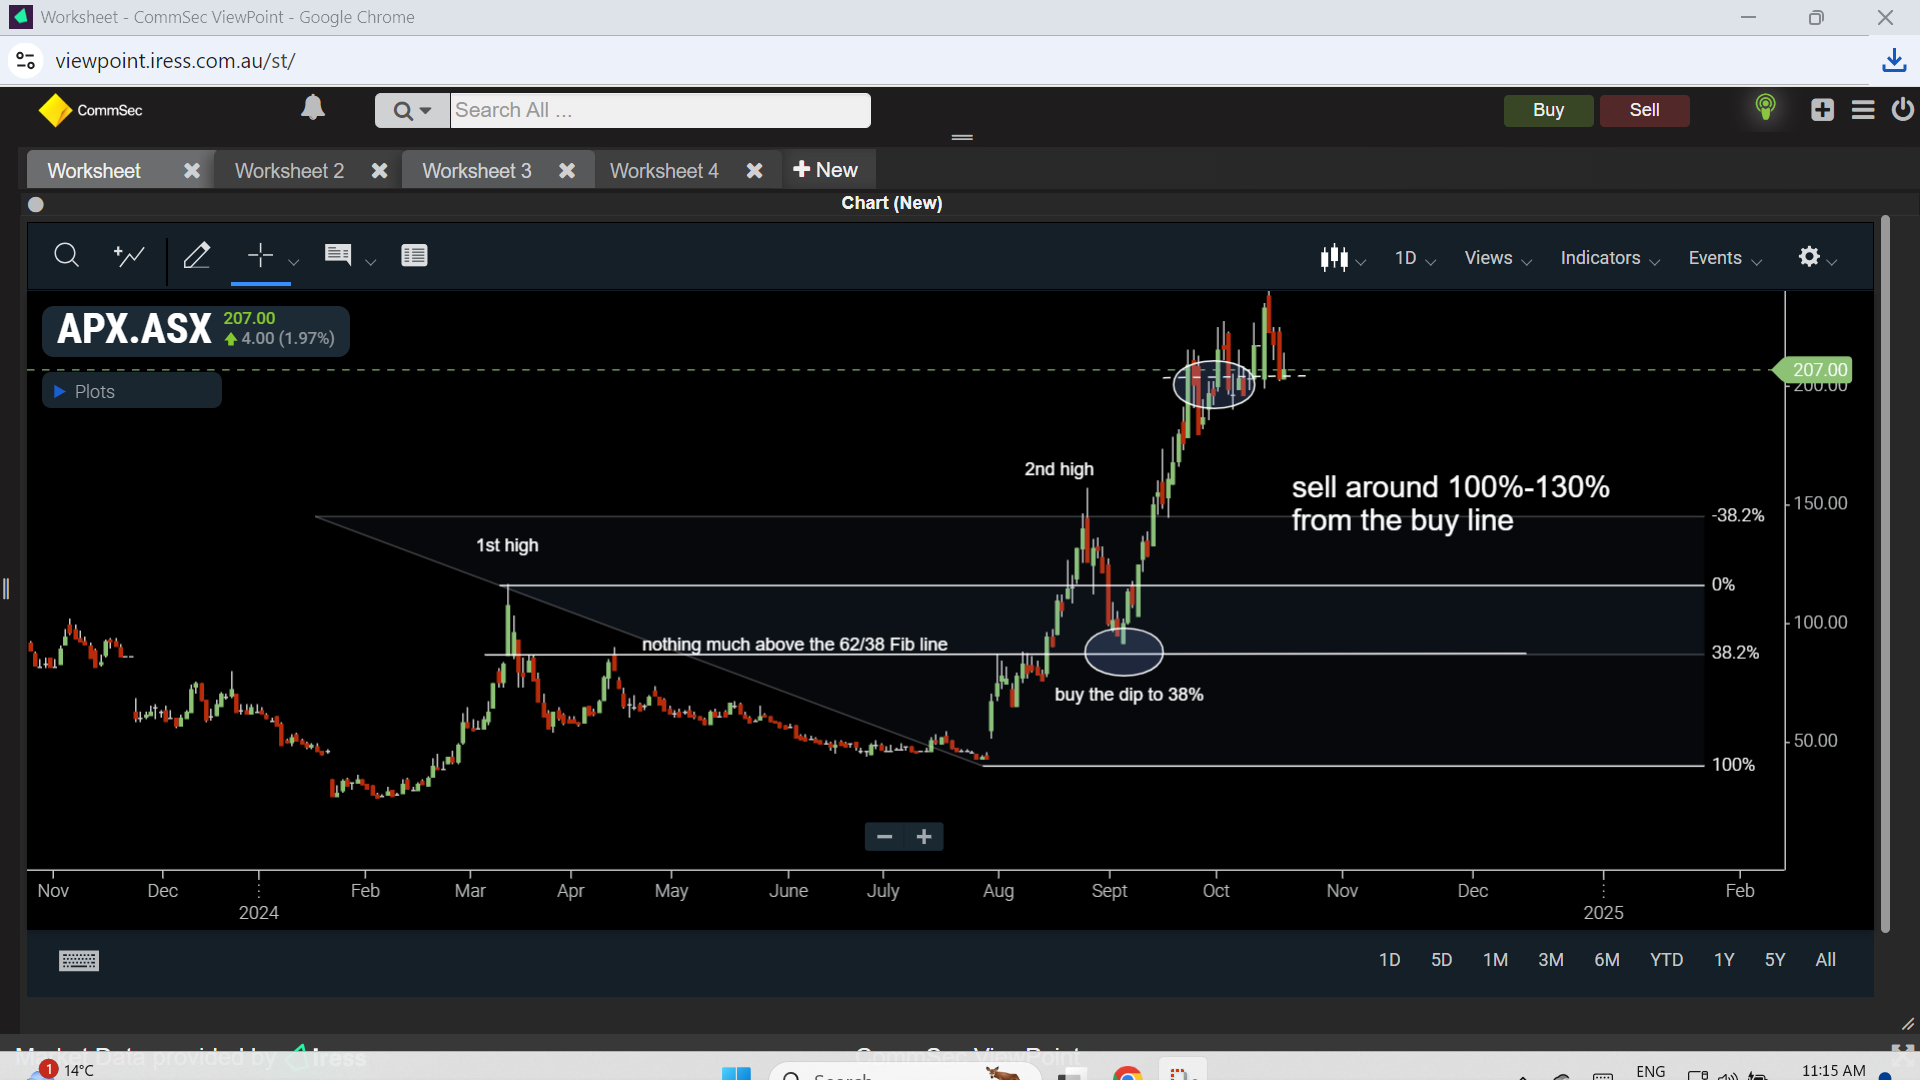The image size is (1920, 1080).
Task: Switch to Worksheet 4 tab
Action: click(664, 171)
